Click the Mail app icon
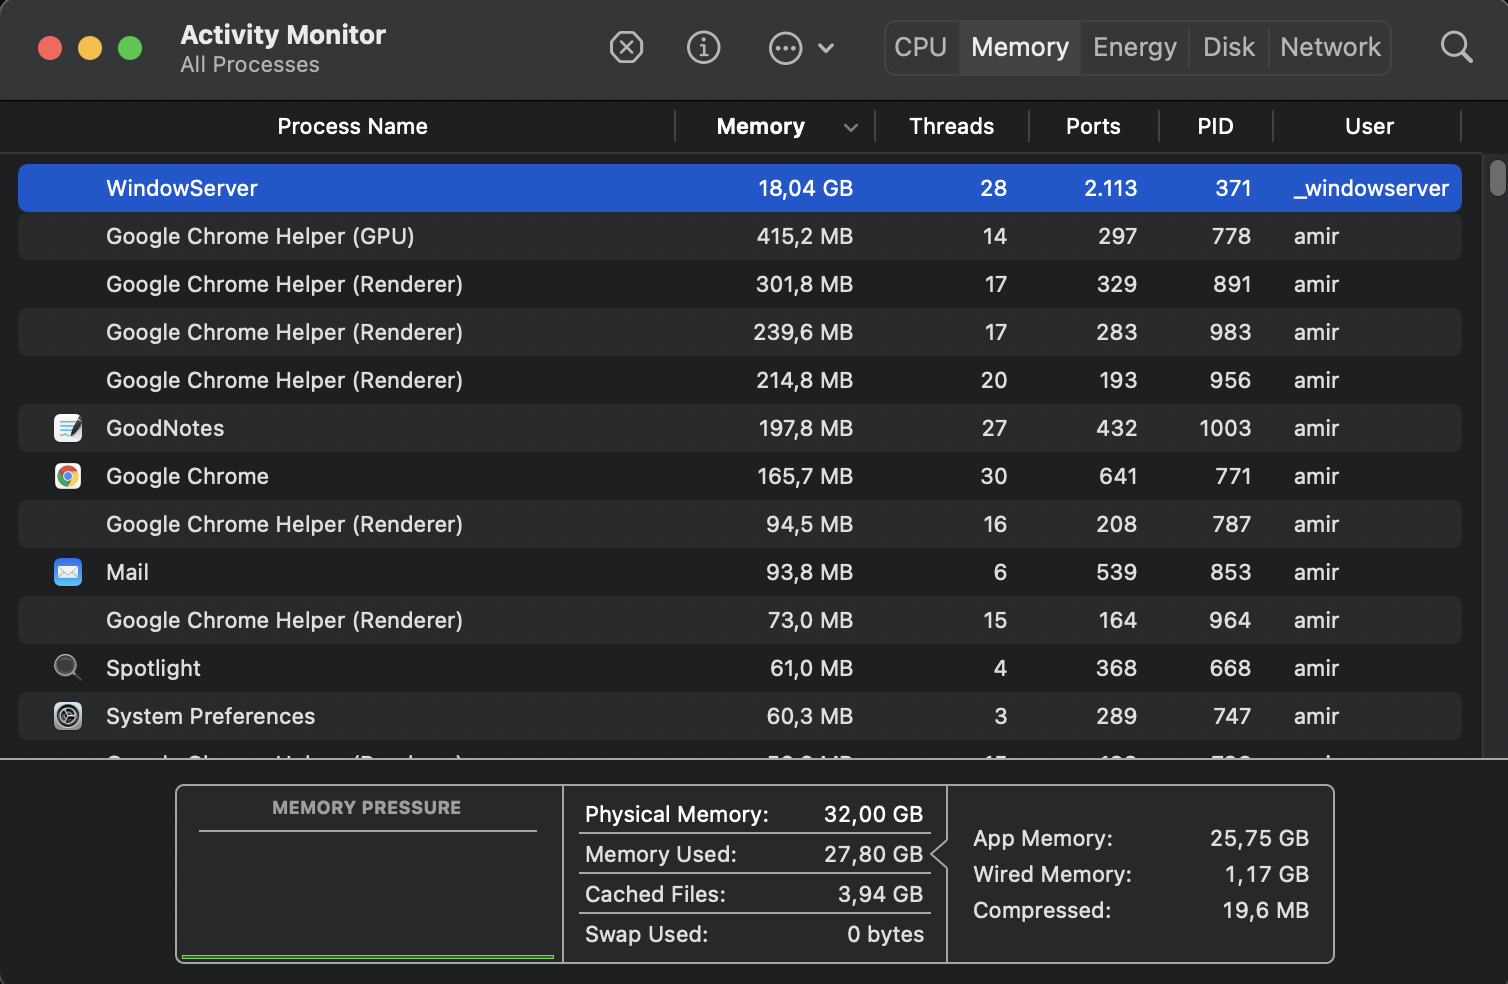This screenshot has width=1508, height=984. [68, 572]
